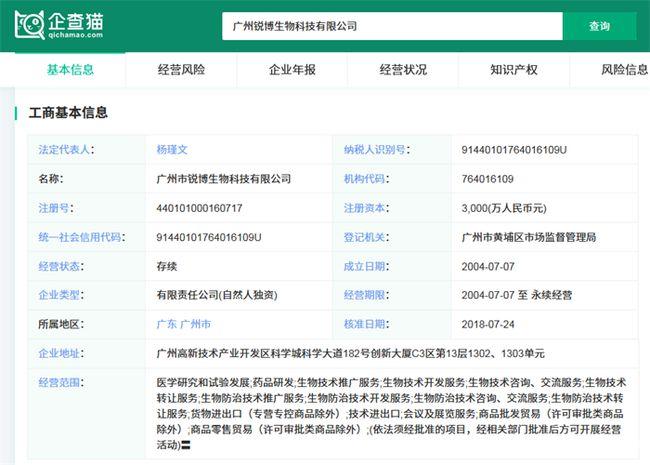Select 有限责任公司(自然人独资) text
Screen dimensions: 650x465
(217, 295)
